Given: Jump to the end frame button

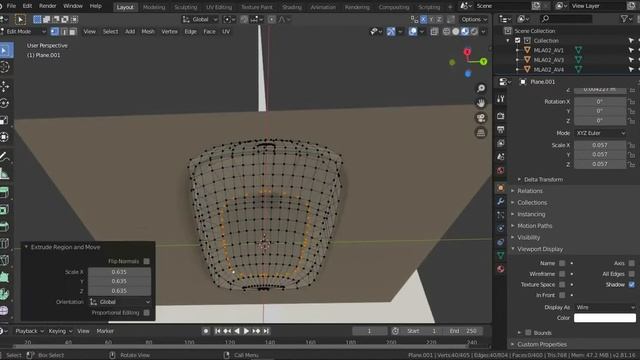Looking at the screenshot, I should pos(266,331).
